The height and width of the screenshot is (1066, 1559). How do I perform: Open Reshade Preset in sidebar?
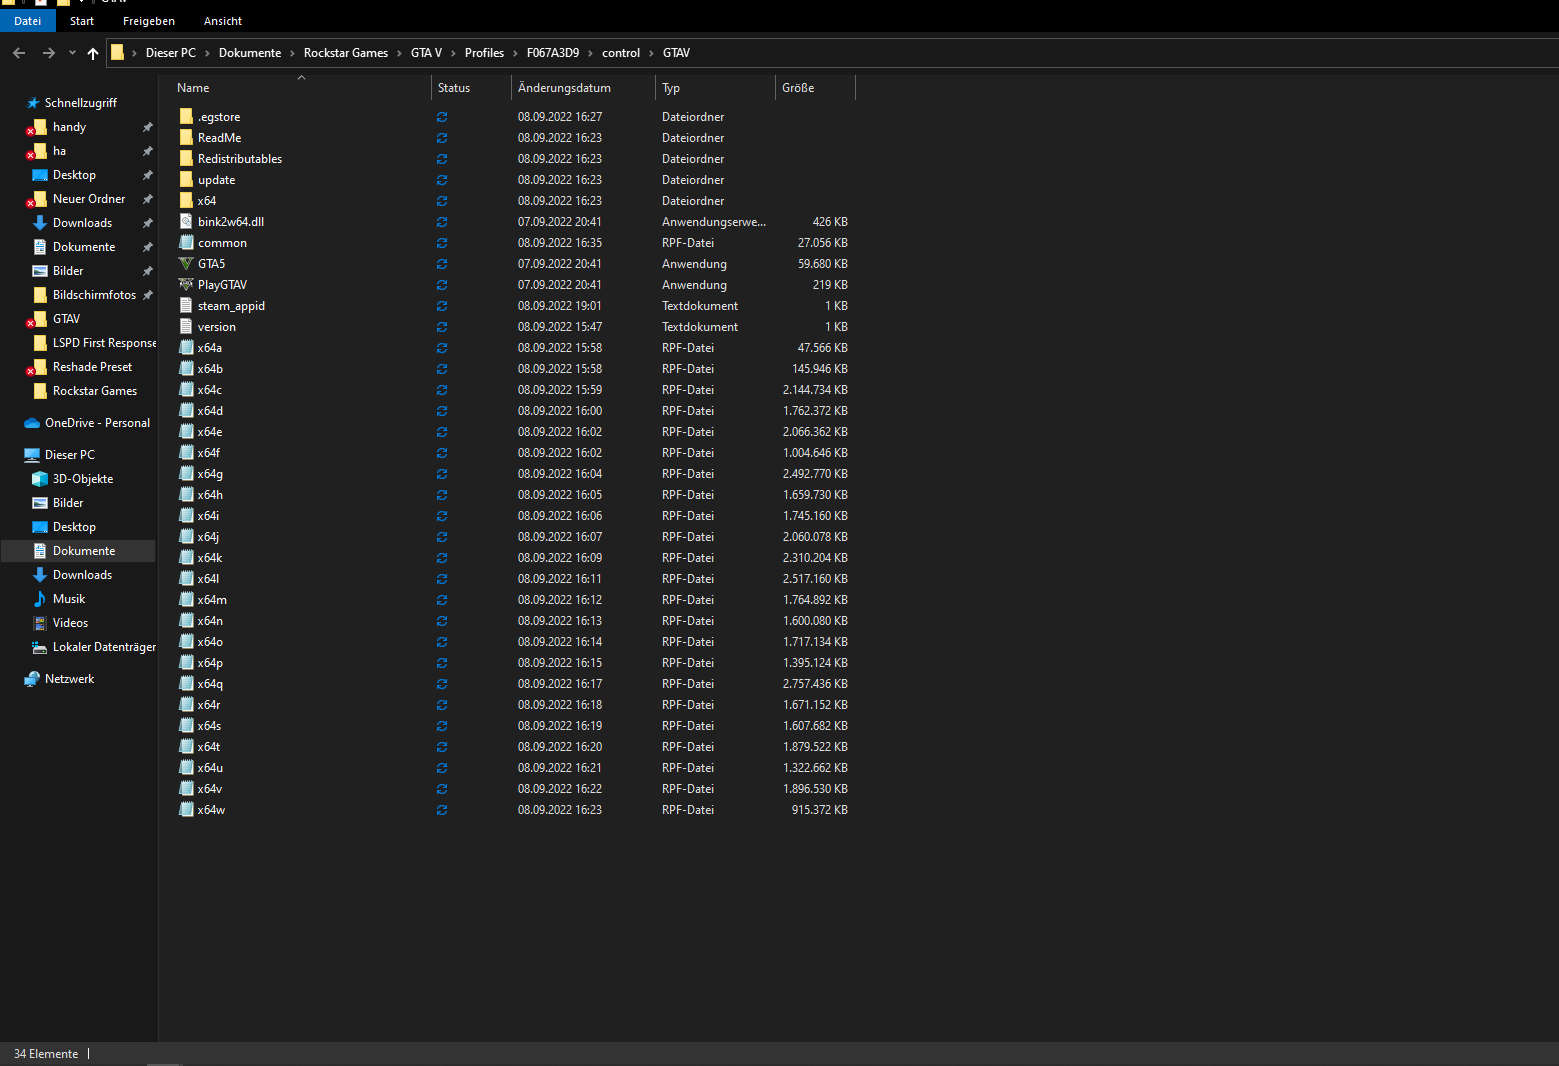click(x=92, y=367)
